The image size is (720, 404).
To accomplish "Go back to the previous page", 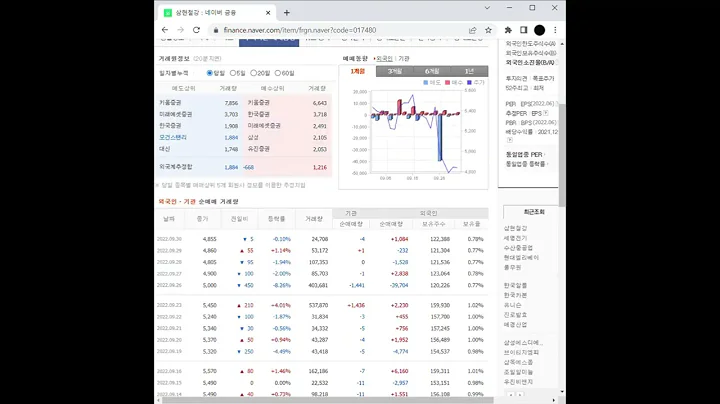I will (165, 30).
